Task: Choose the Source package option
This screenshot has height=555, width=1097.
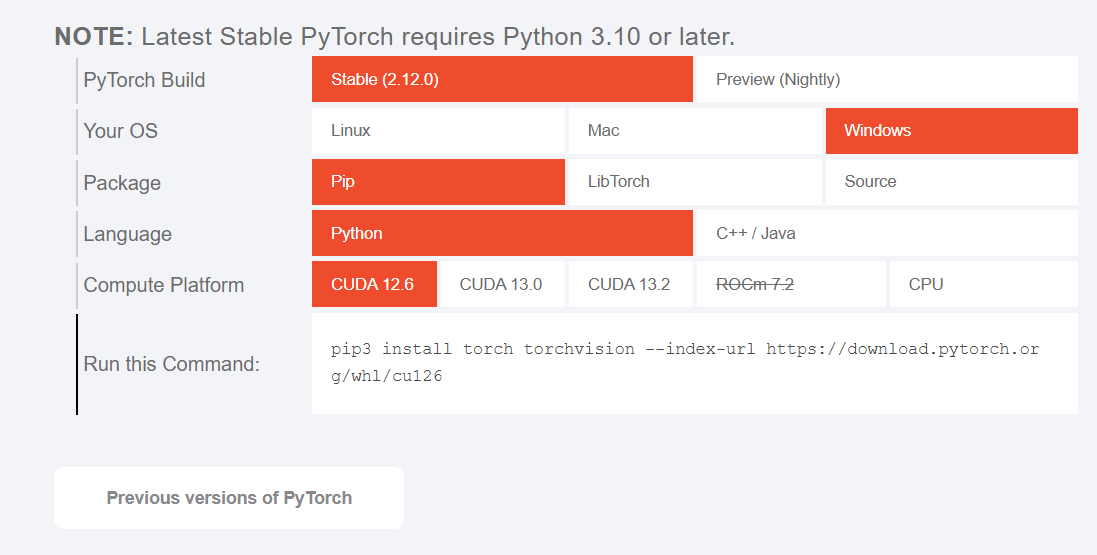Action: coord(951,182)
